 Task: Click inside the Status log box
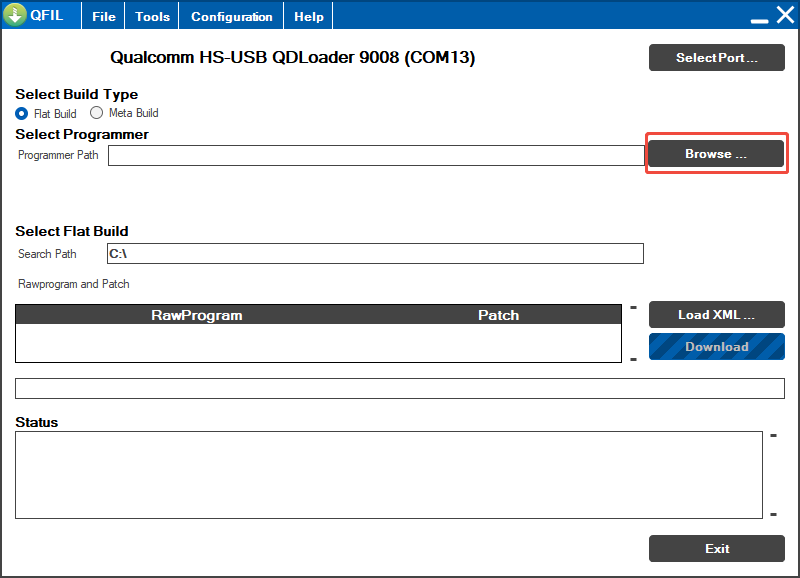point(389,475)
